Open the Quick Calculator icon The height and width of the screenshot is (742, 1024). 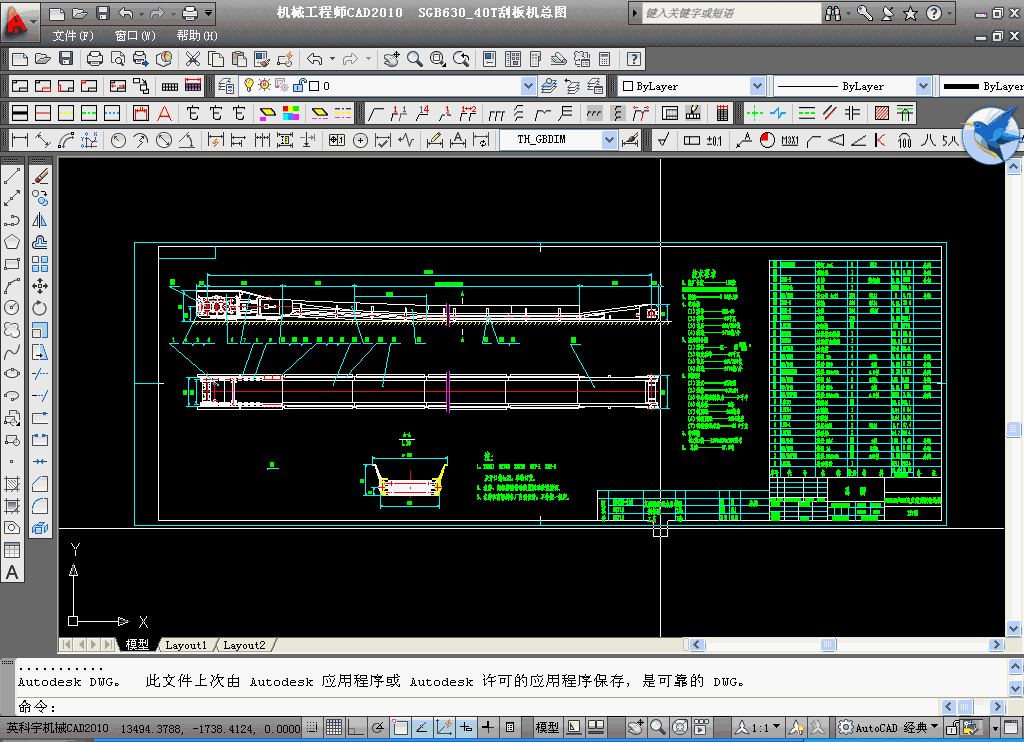tap(605, 59)
